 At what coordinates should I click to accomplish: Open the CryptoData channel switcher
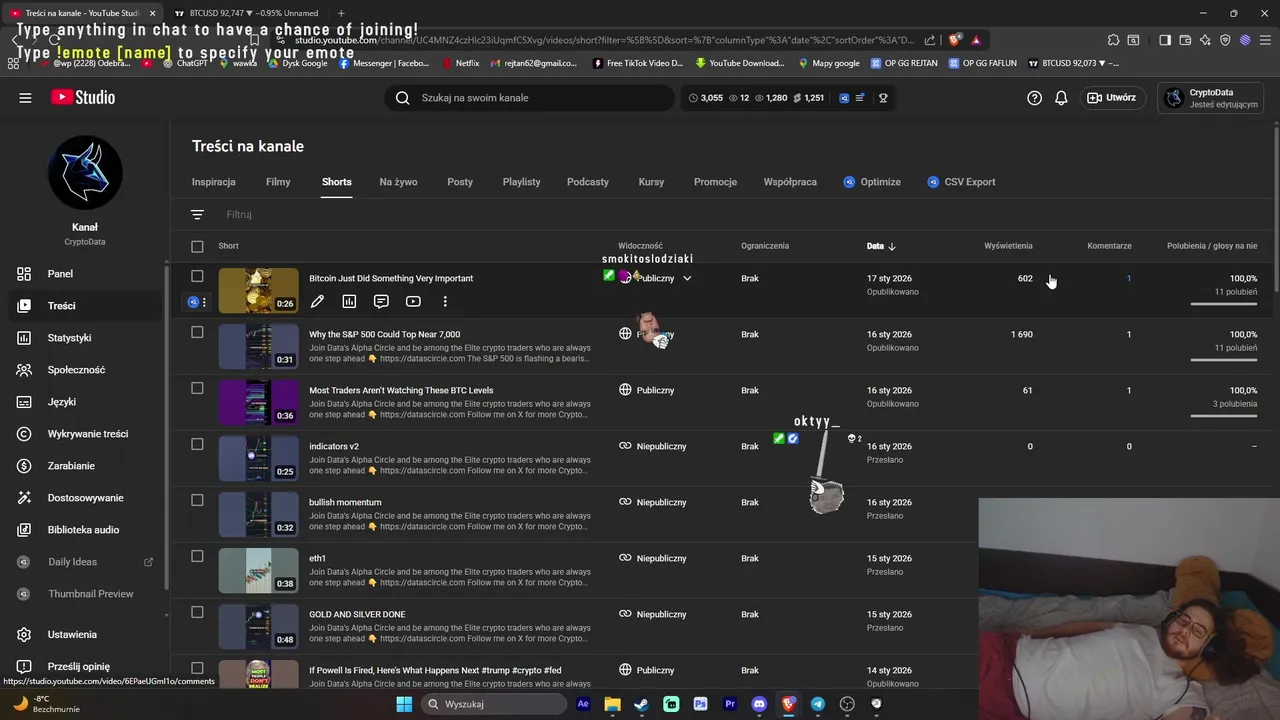tap(1212, 98)
